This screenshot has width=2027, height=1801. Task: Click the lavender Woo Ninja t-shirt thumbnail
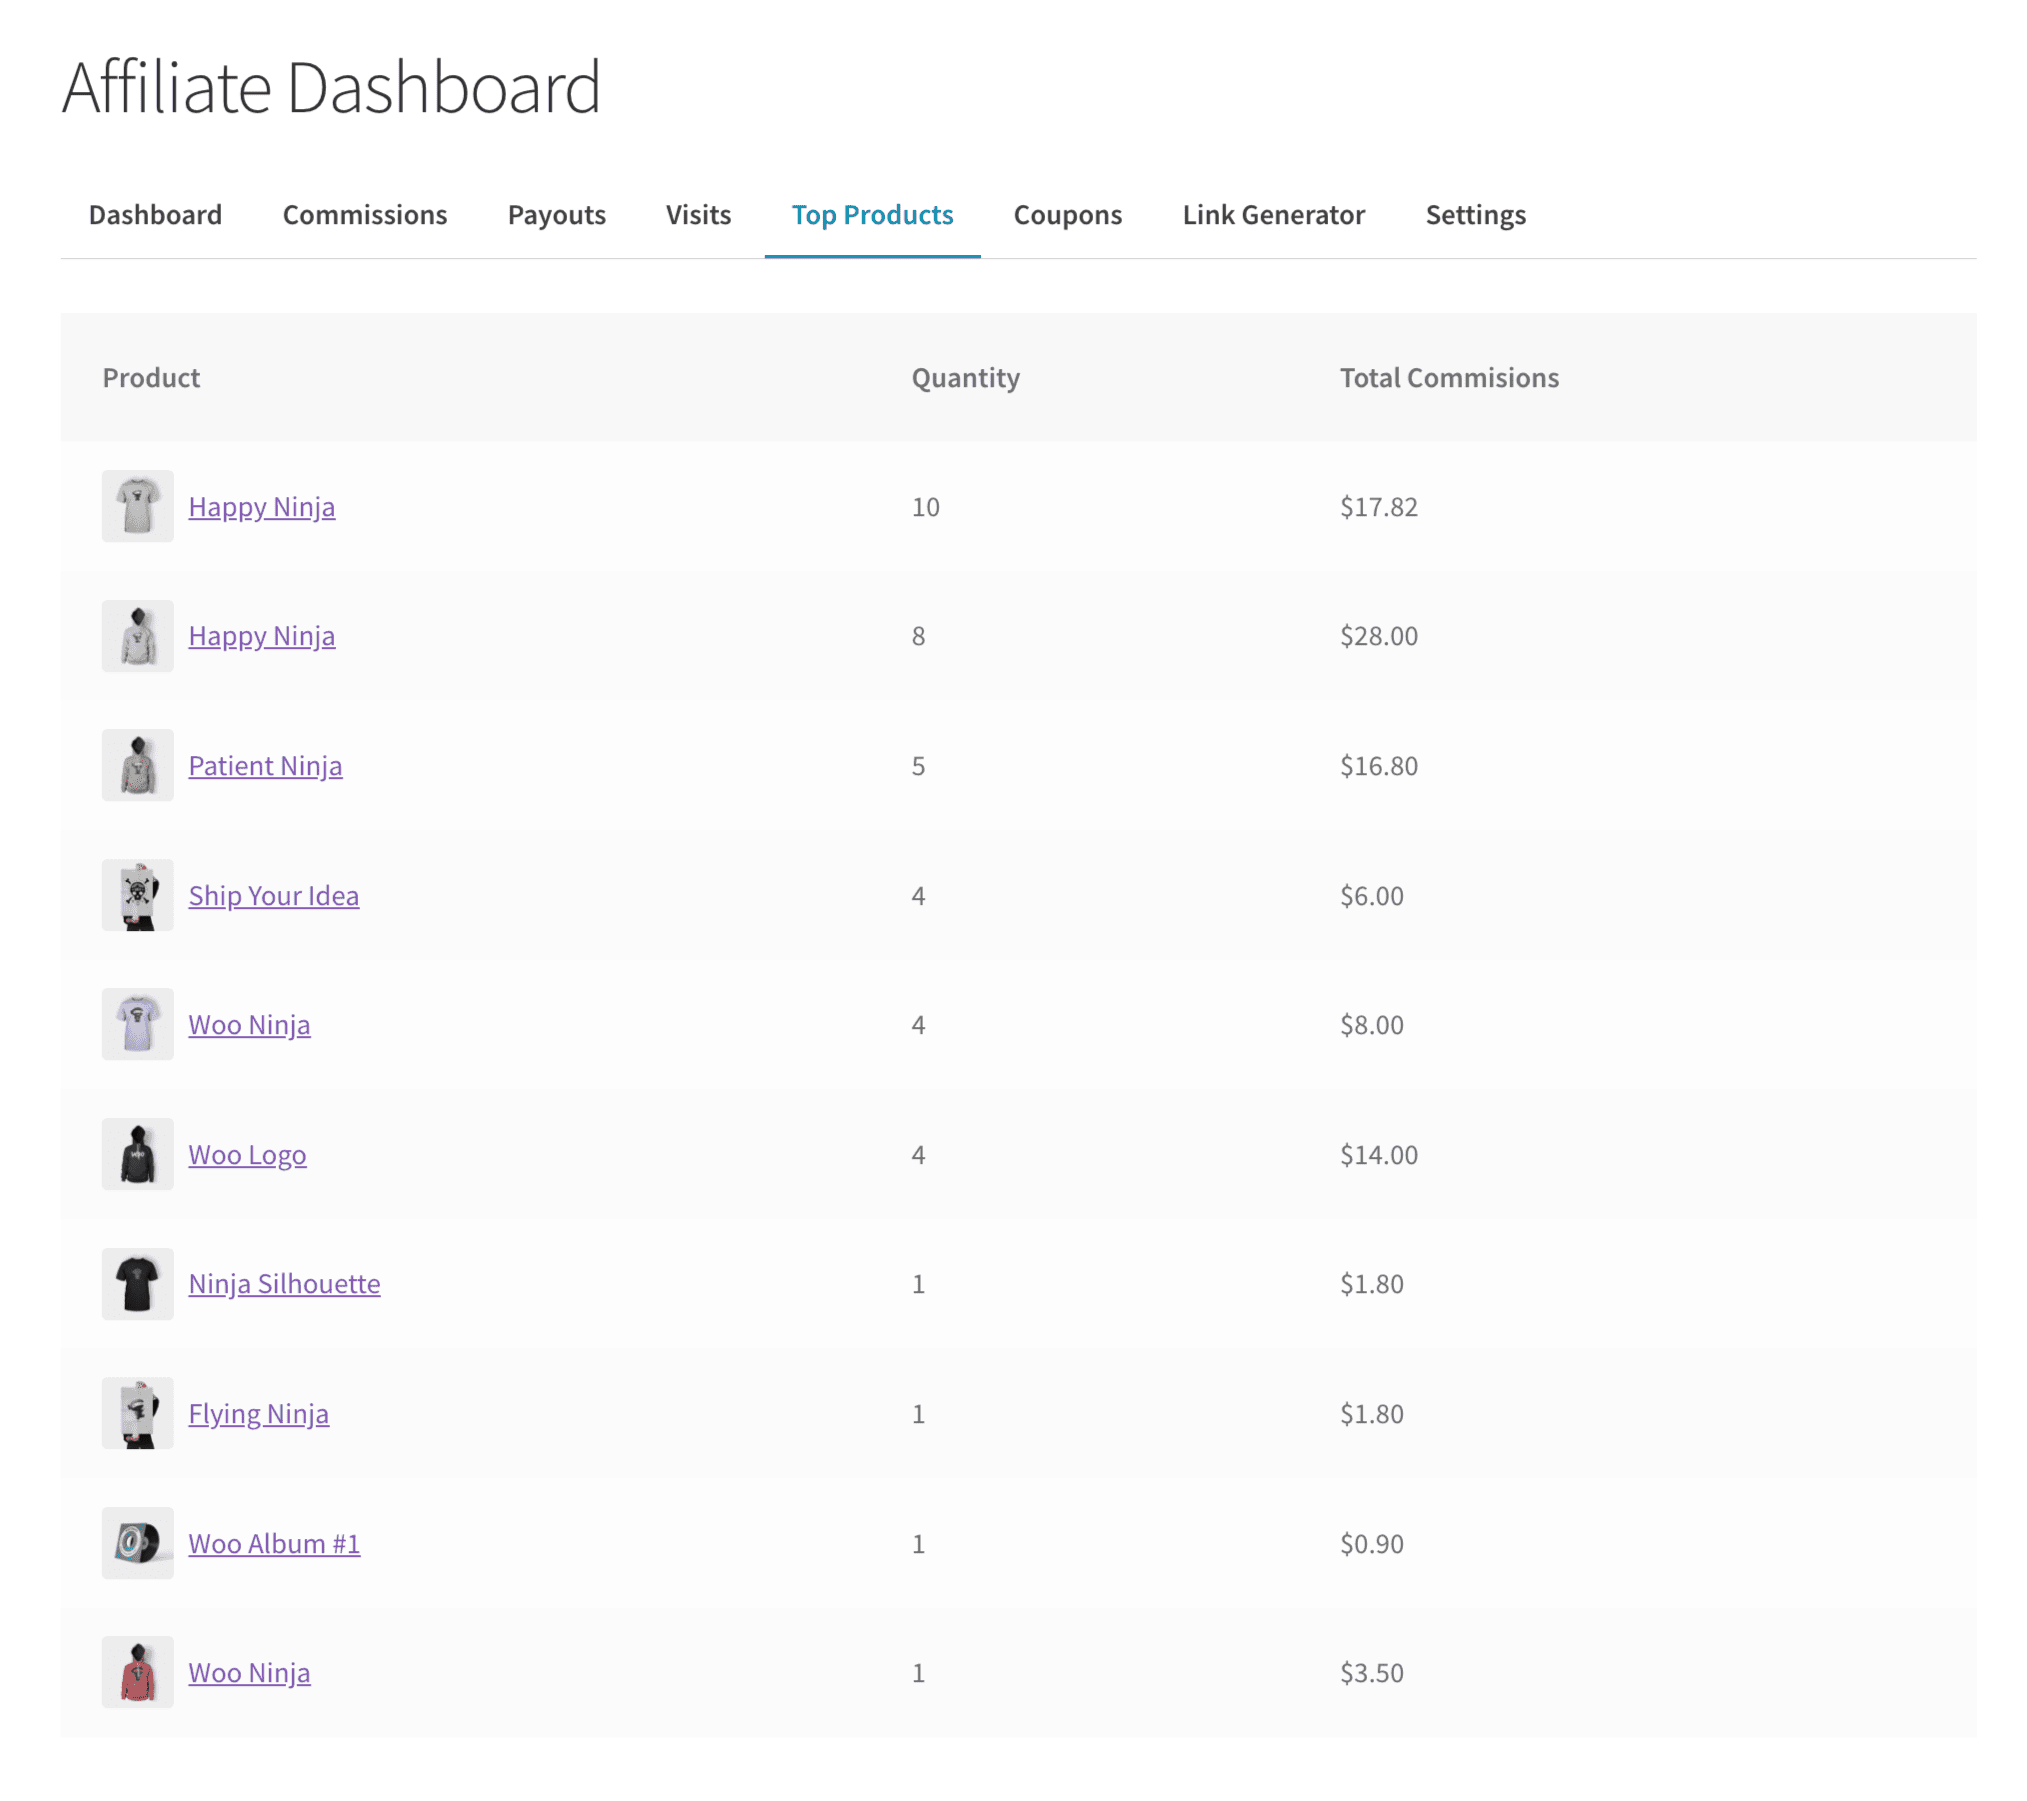137,1024
